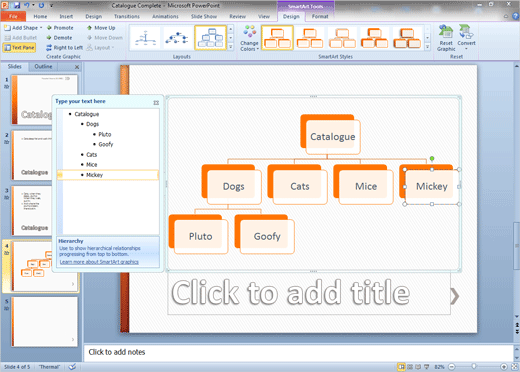
Task: Click the Demote arrow icon
Action: pyautogui.click(x=49, y=38)
